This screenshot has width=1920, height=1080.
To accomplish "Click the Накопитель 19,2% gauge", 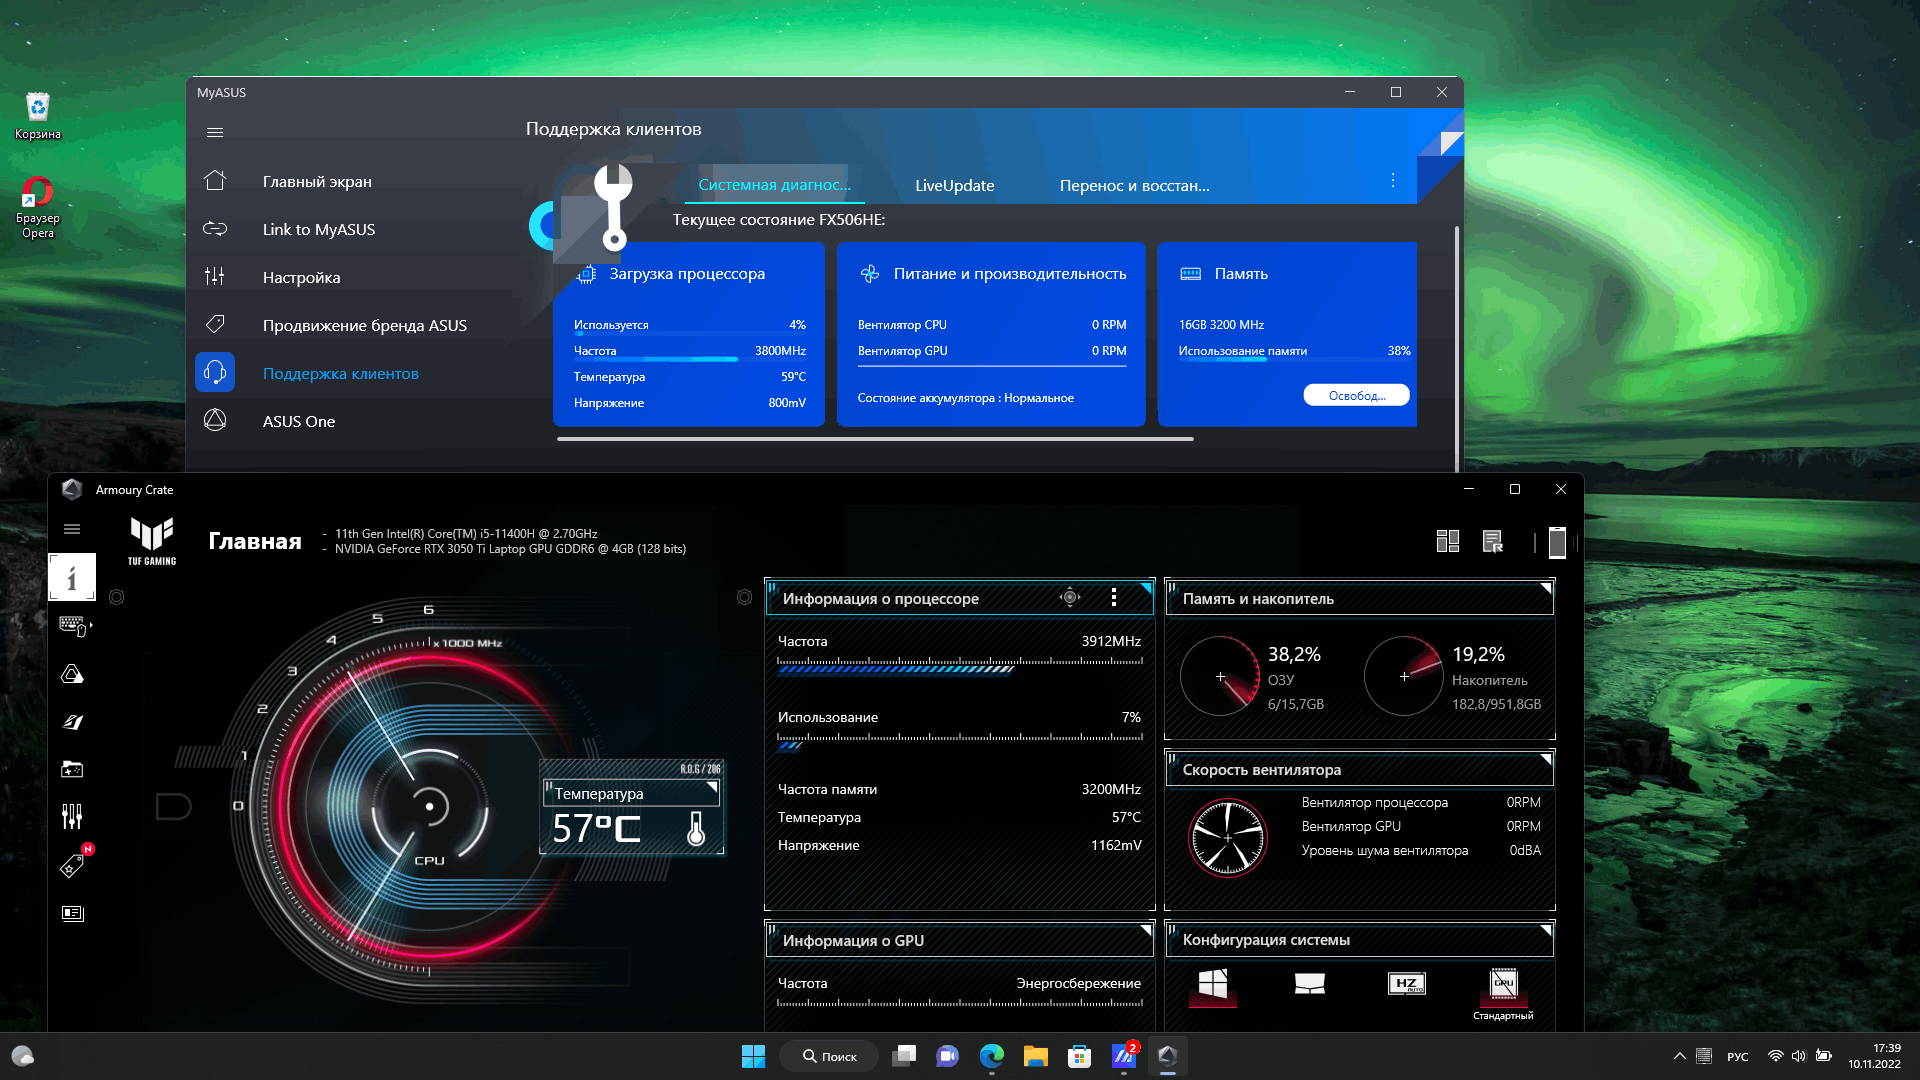I will point(1404,676).
